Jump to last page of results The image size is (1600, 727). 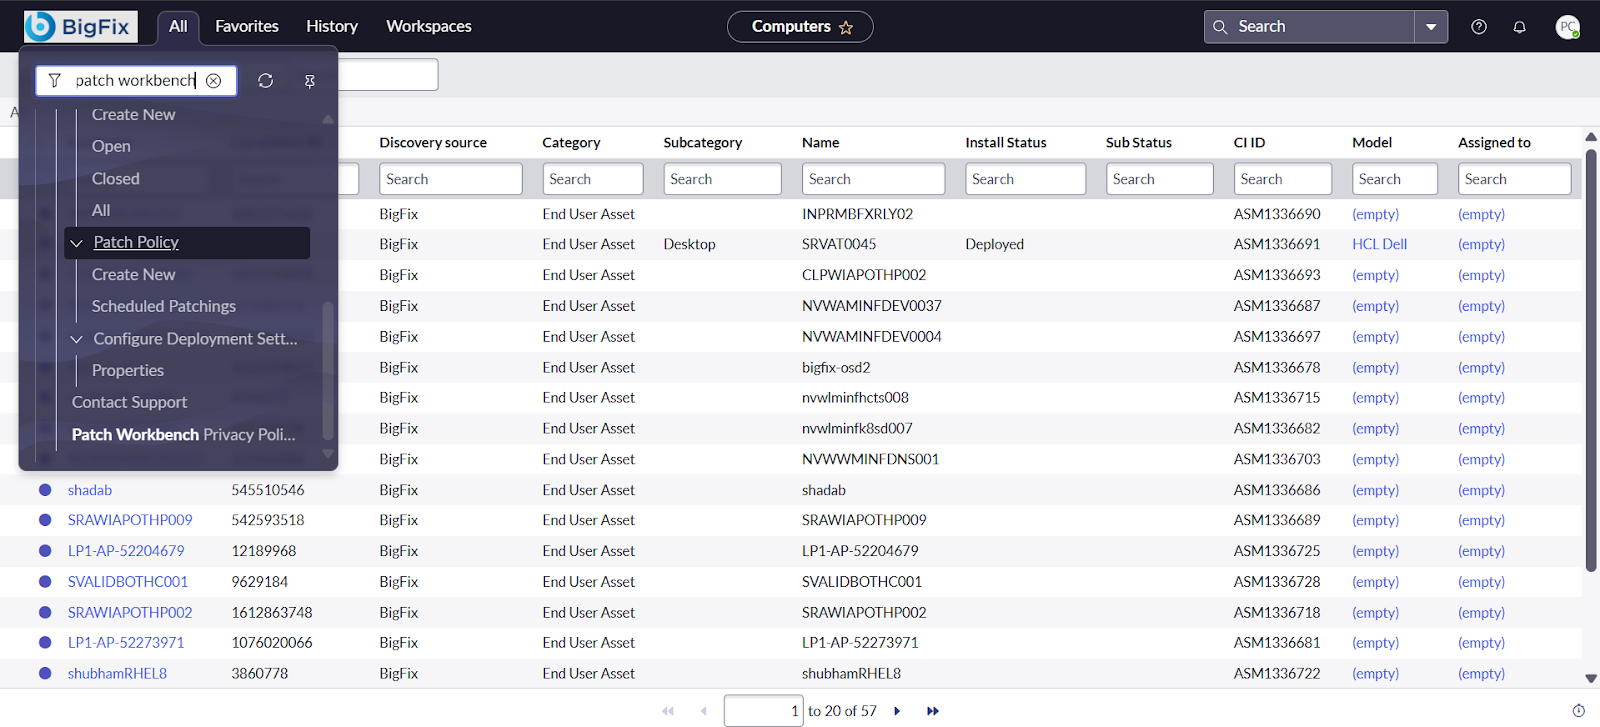[x=933, y=711]
